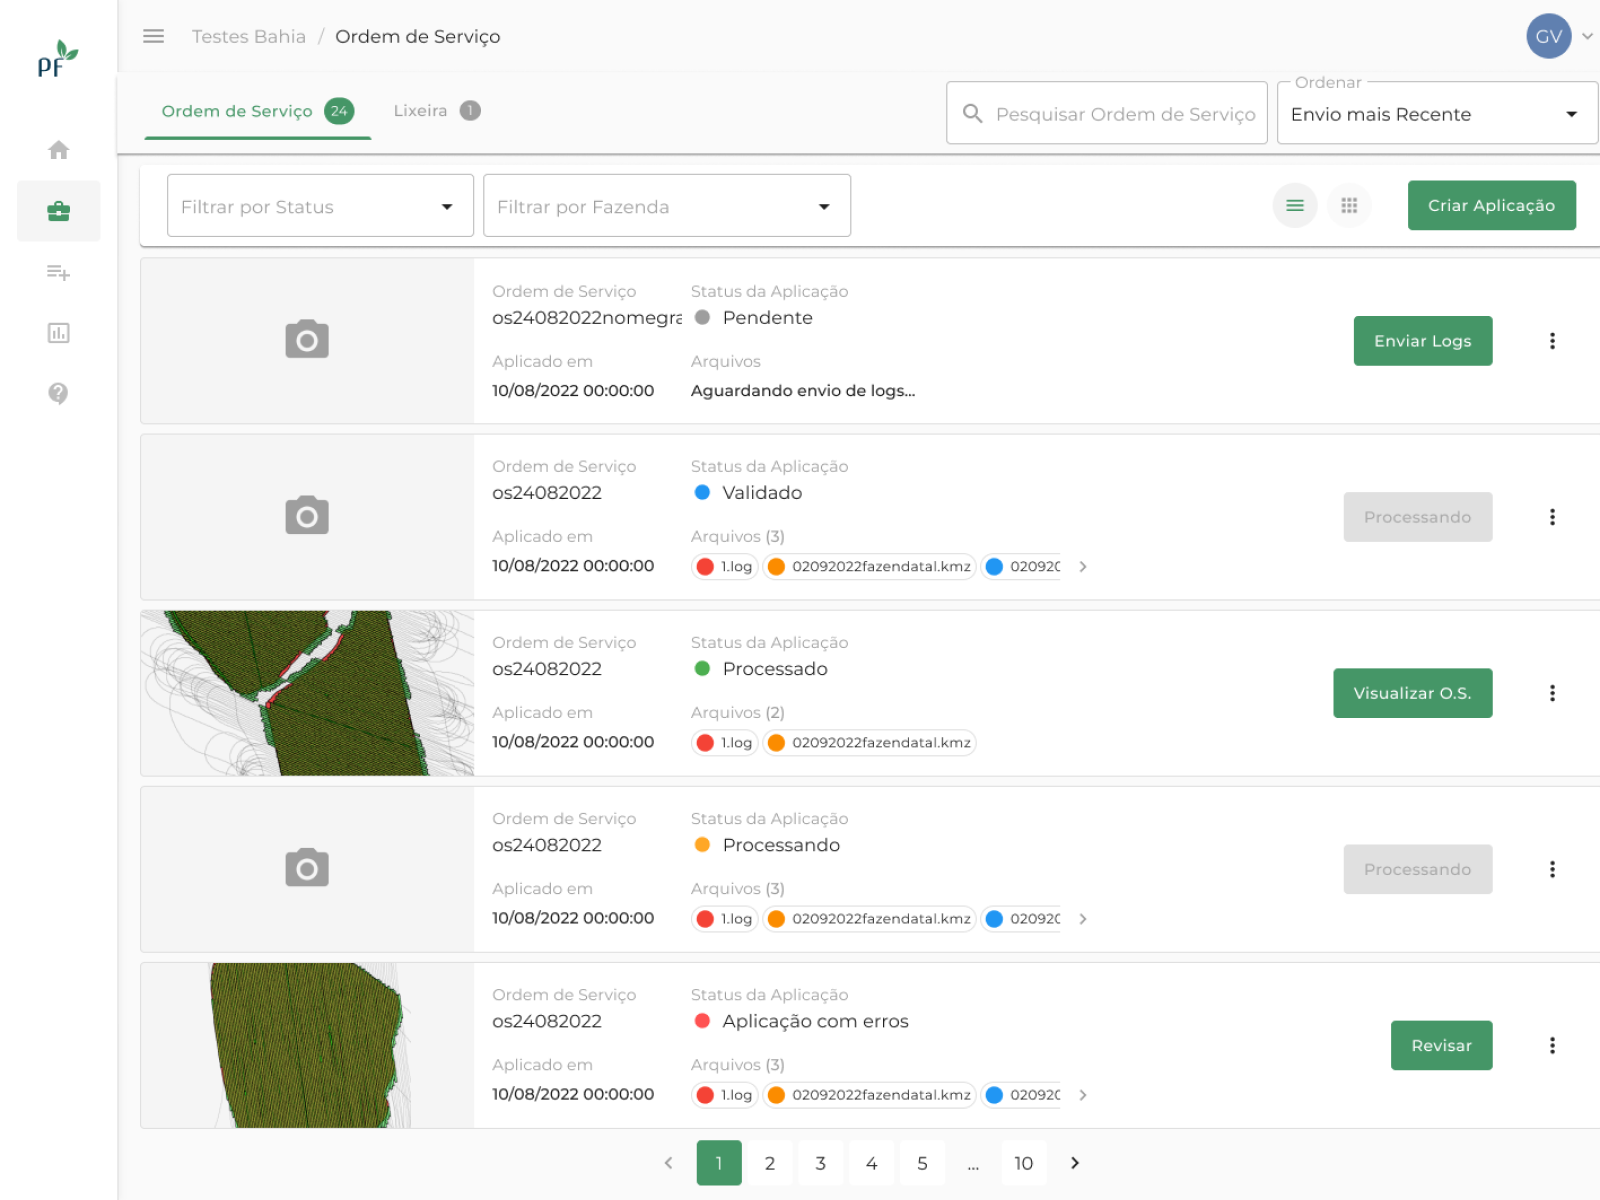Click the add-to-list sidebar icon

click(x=59, y=272)
